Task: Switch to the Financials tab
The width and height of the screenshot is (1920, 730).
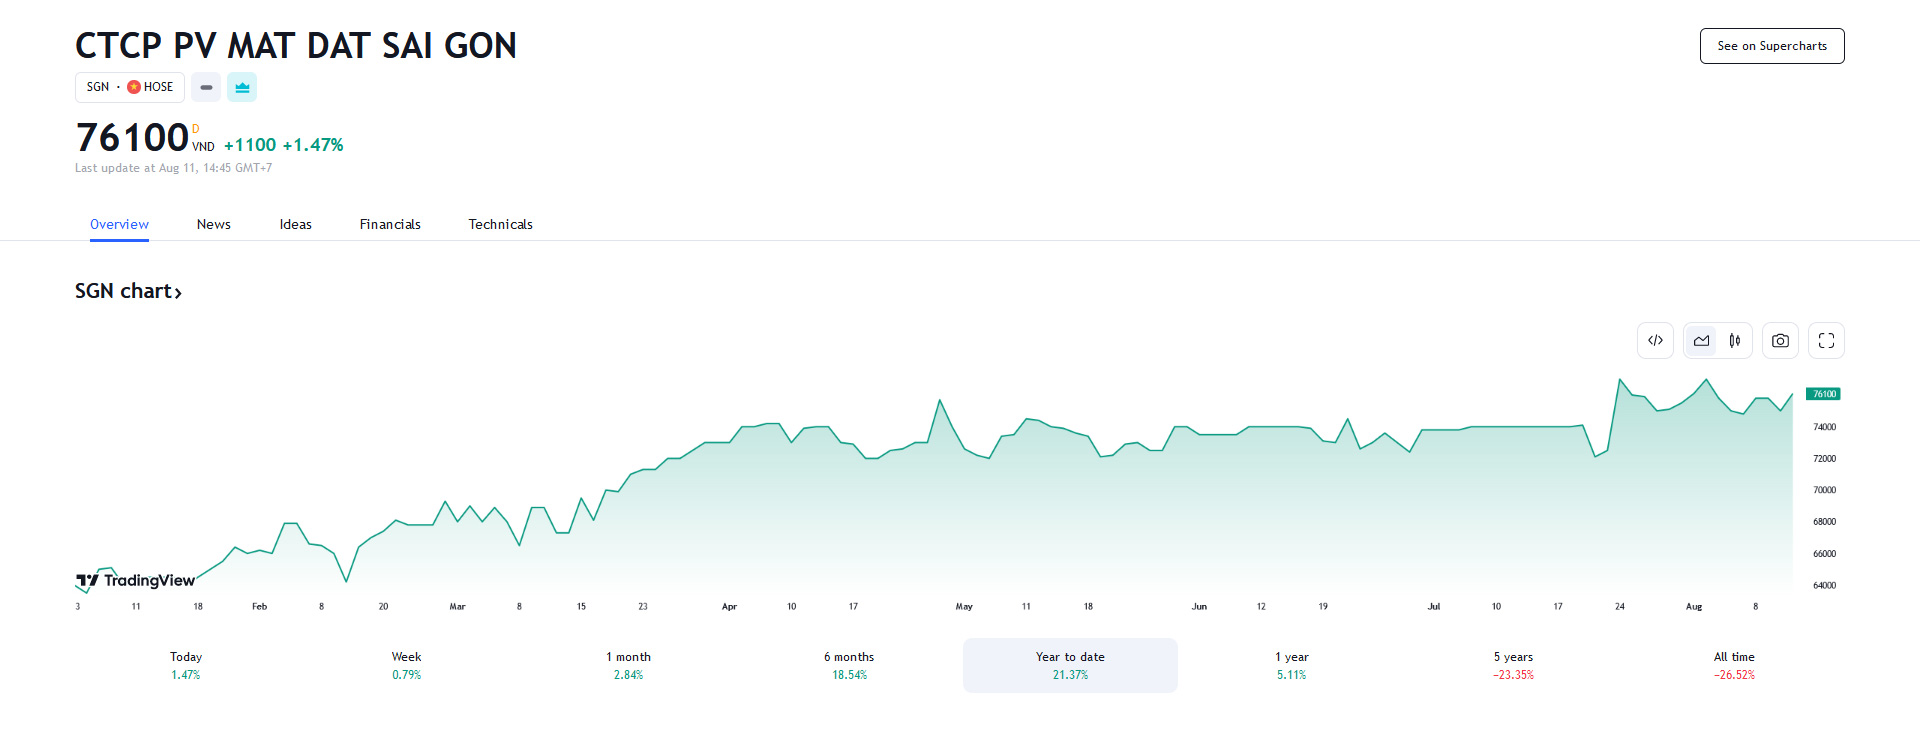Action: tap(390, 224)
